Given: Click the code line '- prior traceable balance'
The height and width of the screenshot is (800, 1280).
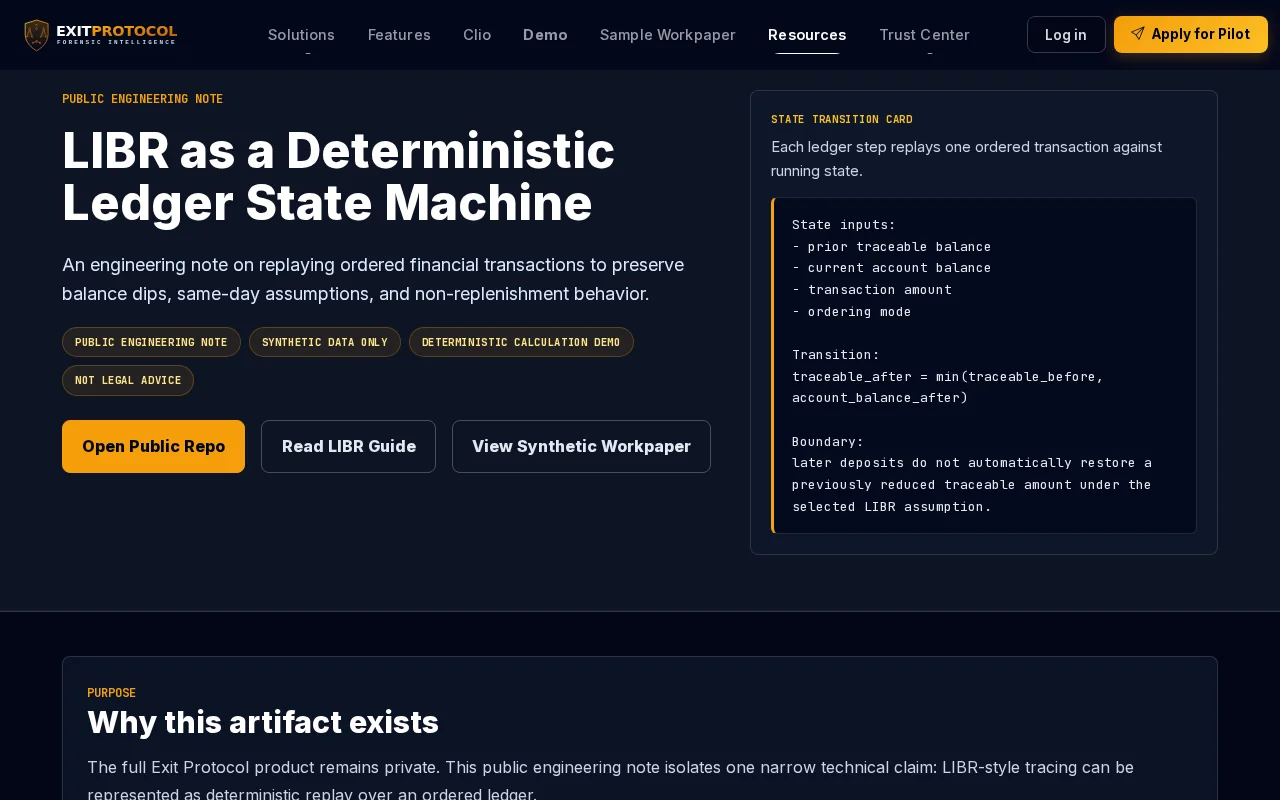Looking at the screenshot, I should 892,246.
